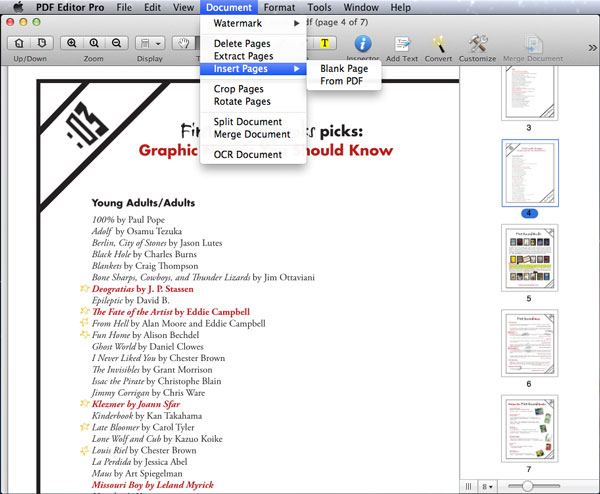Choose Blank Page from submenu
600x494 pixels.
coord(344,68)
